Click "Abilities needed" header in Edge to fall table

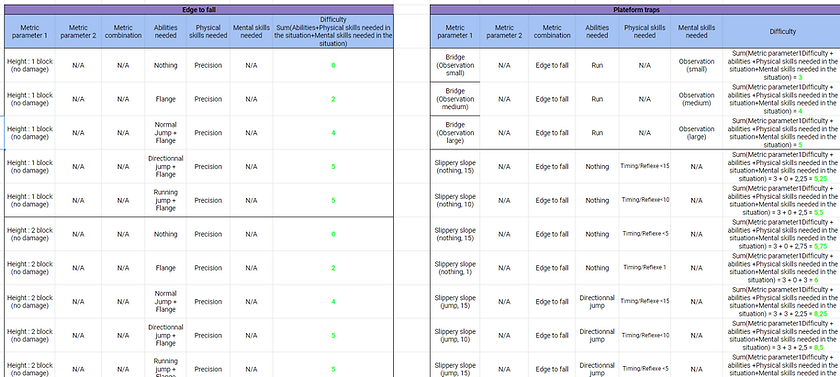166,32
